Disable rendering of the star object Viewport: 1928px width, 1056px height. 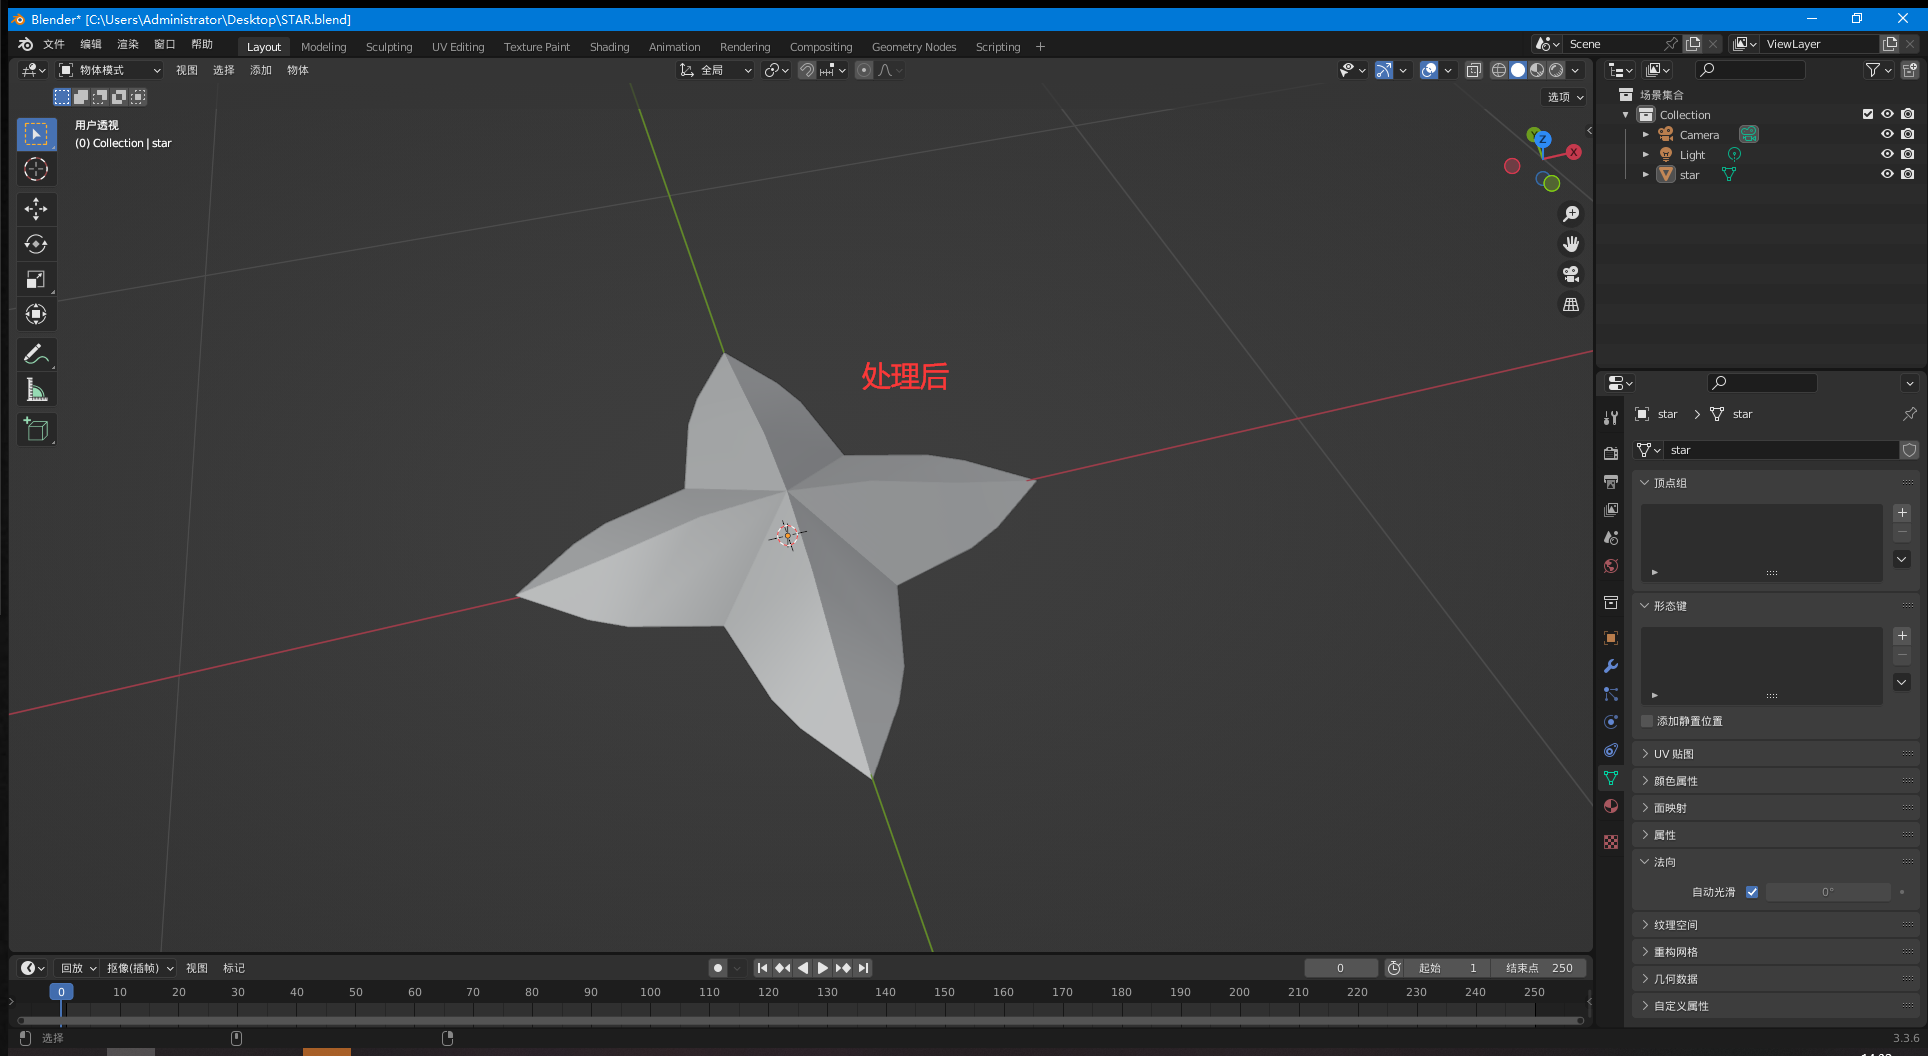1908,174
